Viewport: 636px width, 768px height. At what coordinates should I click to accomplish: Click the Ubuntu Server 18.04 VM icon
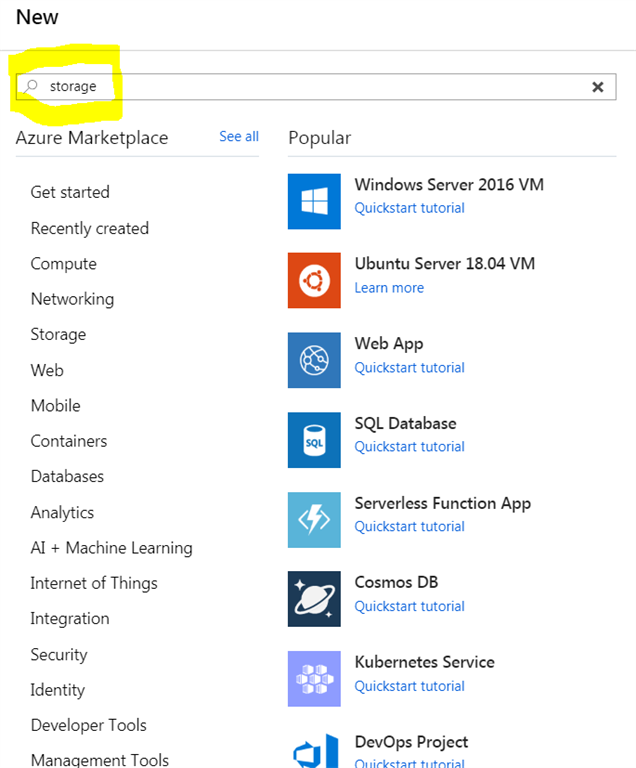[314, 281]
